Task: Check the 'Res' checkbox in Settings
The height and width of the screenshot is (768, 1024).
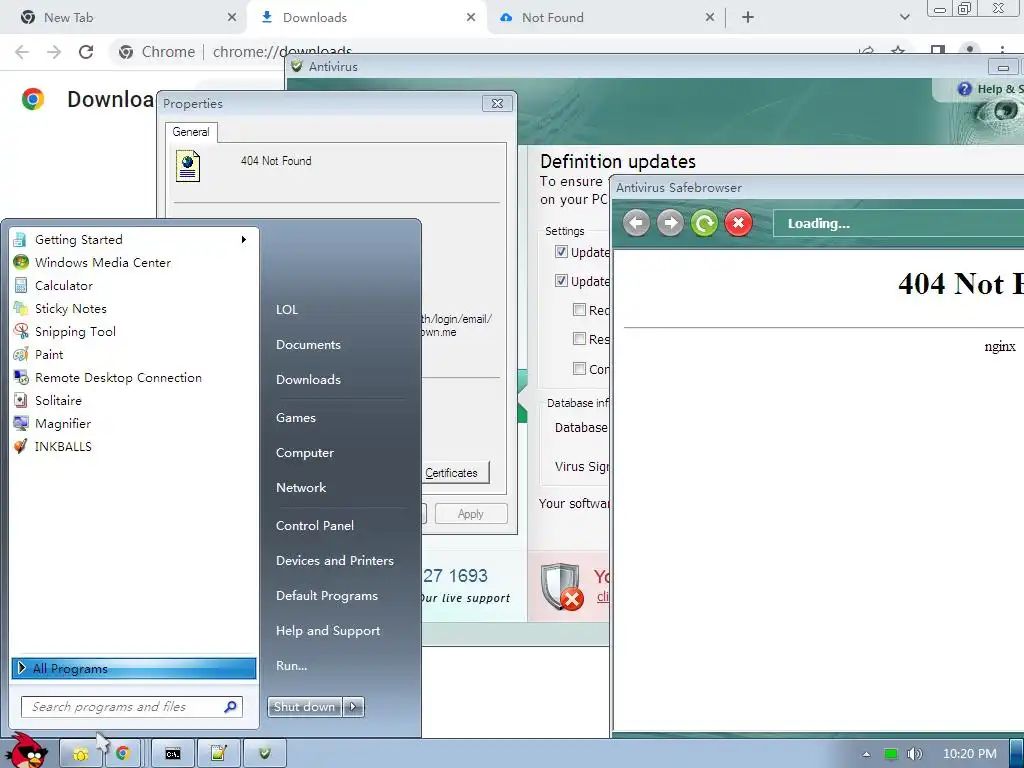Action: (x=579, y=338)
